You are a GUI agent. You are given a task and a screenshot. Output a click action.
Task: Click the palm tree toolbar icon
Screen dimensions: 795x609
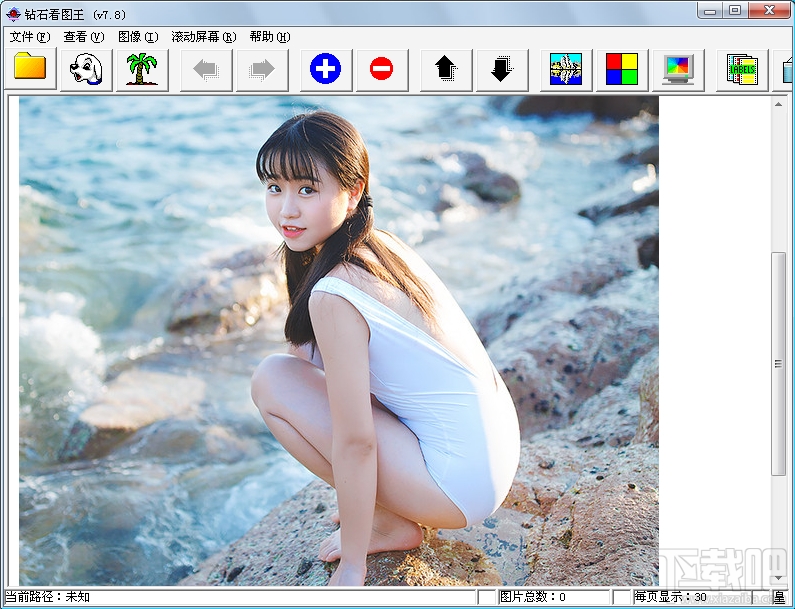(142, 69)
